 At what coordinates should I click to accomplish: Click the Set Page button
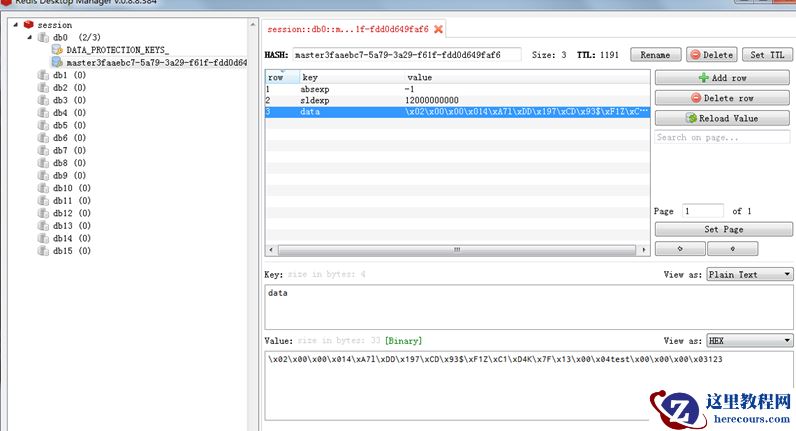coord(723,229)
